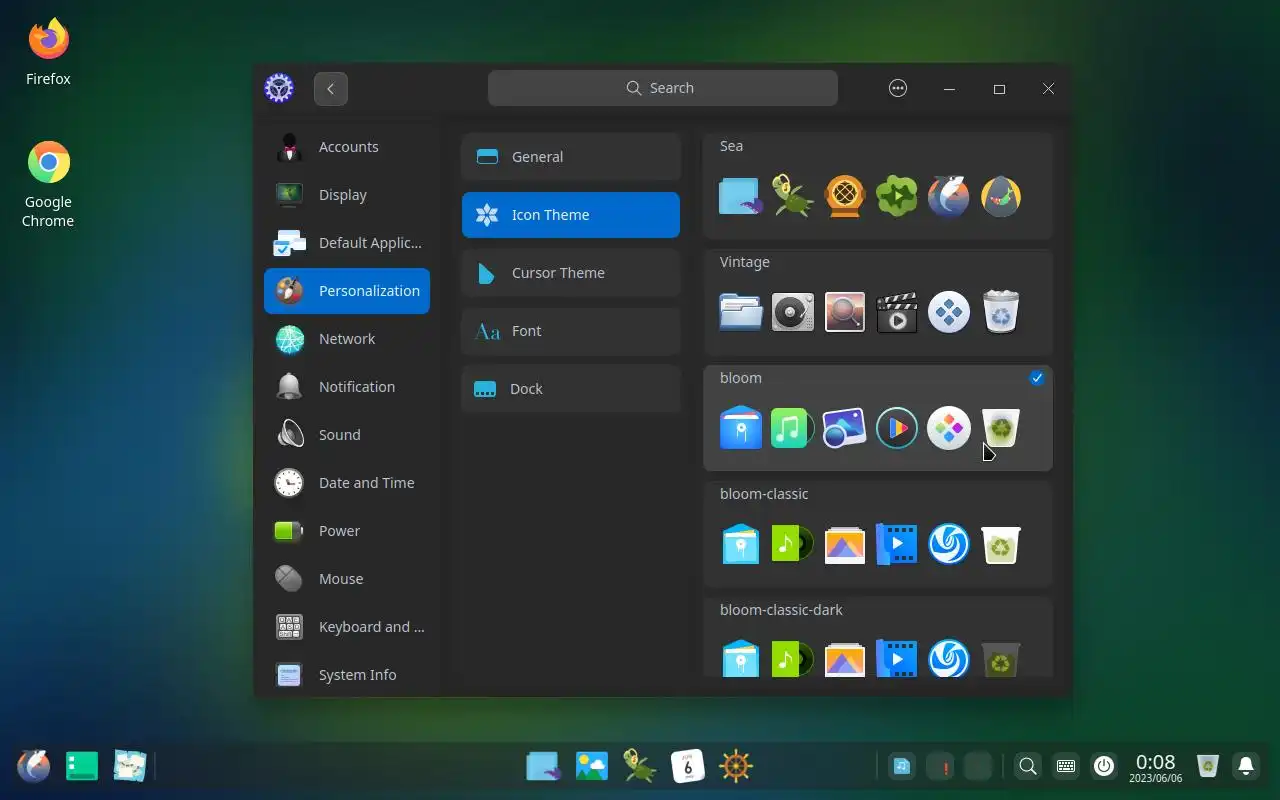Click the bloom-classic picture icon
The image size is (1280, 800).
click(845, 546)
